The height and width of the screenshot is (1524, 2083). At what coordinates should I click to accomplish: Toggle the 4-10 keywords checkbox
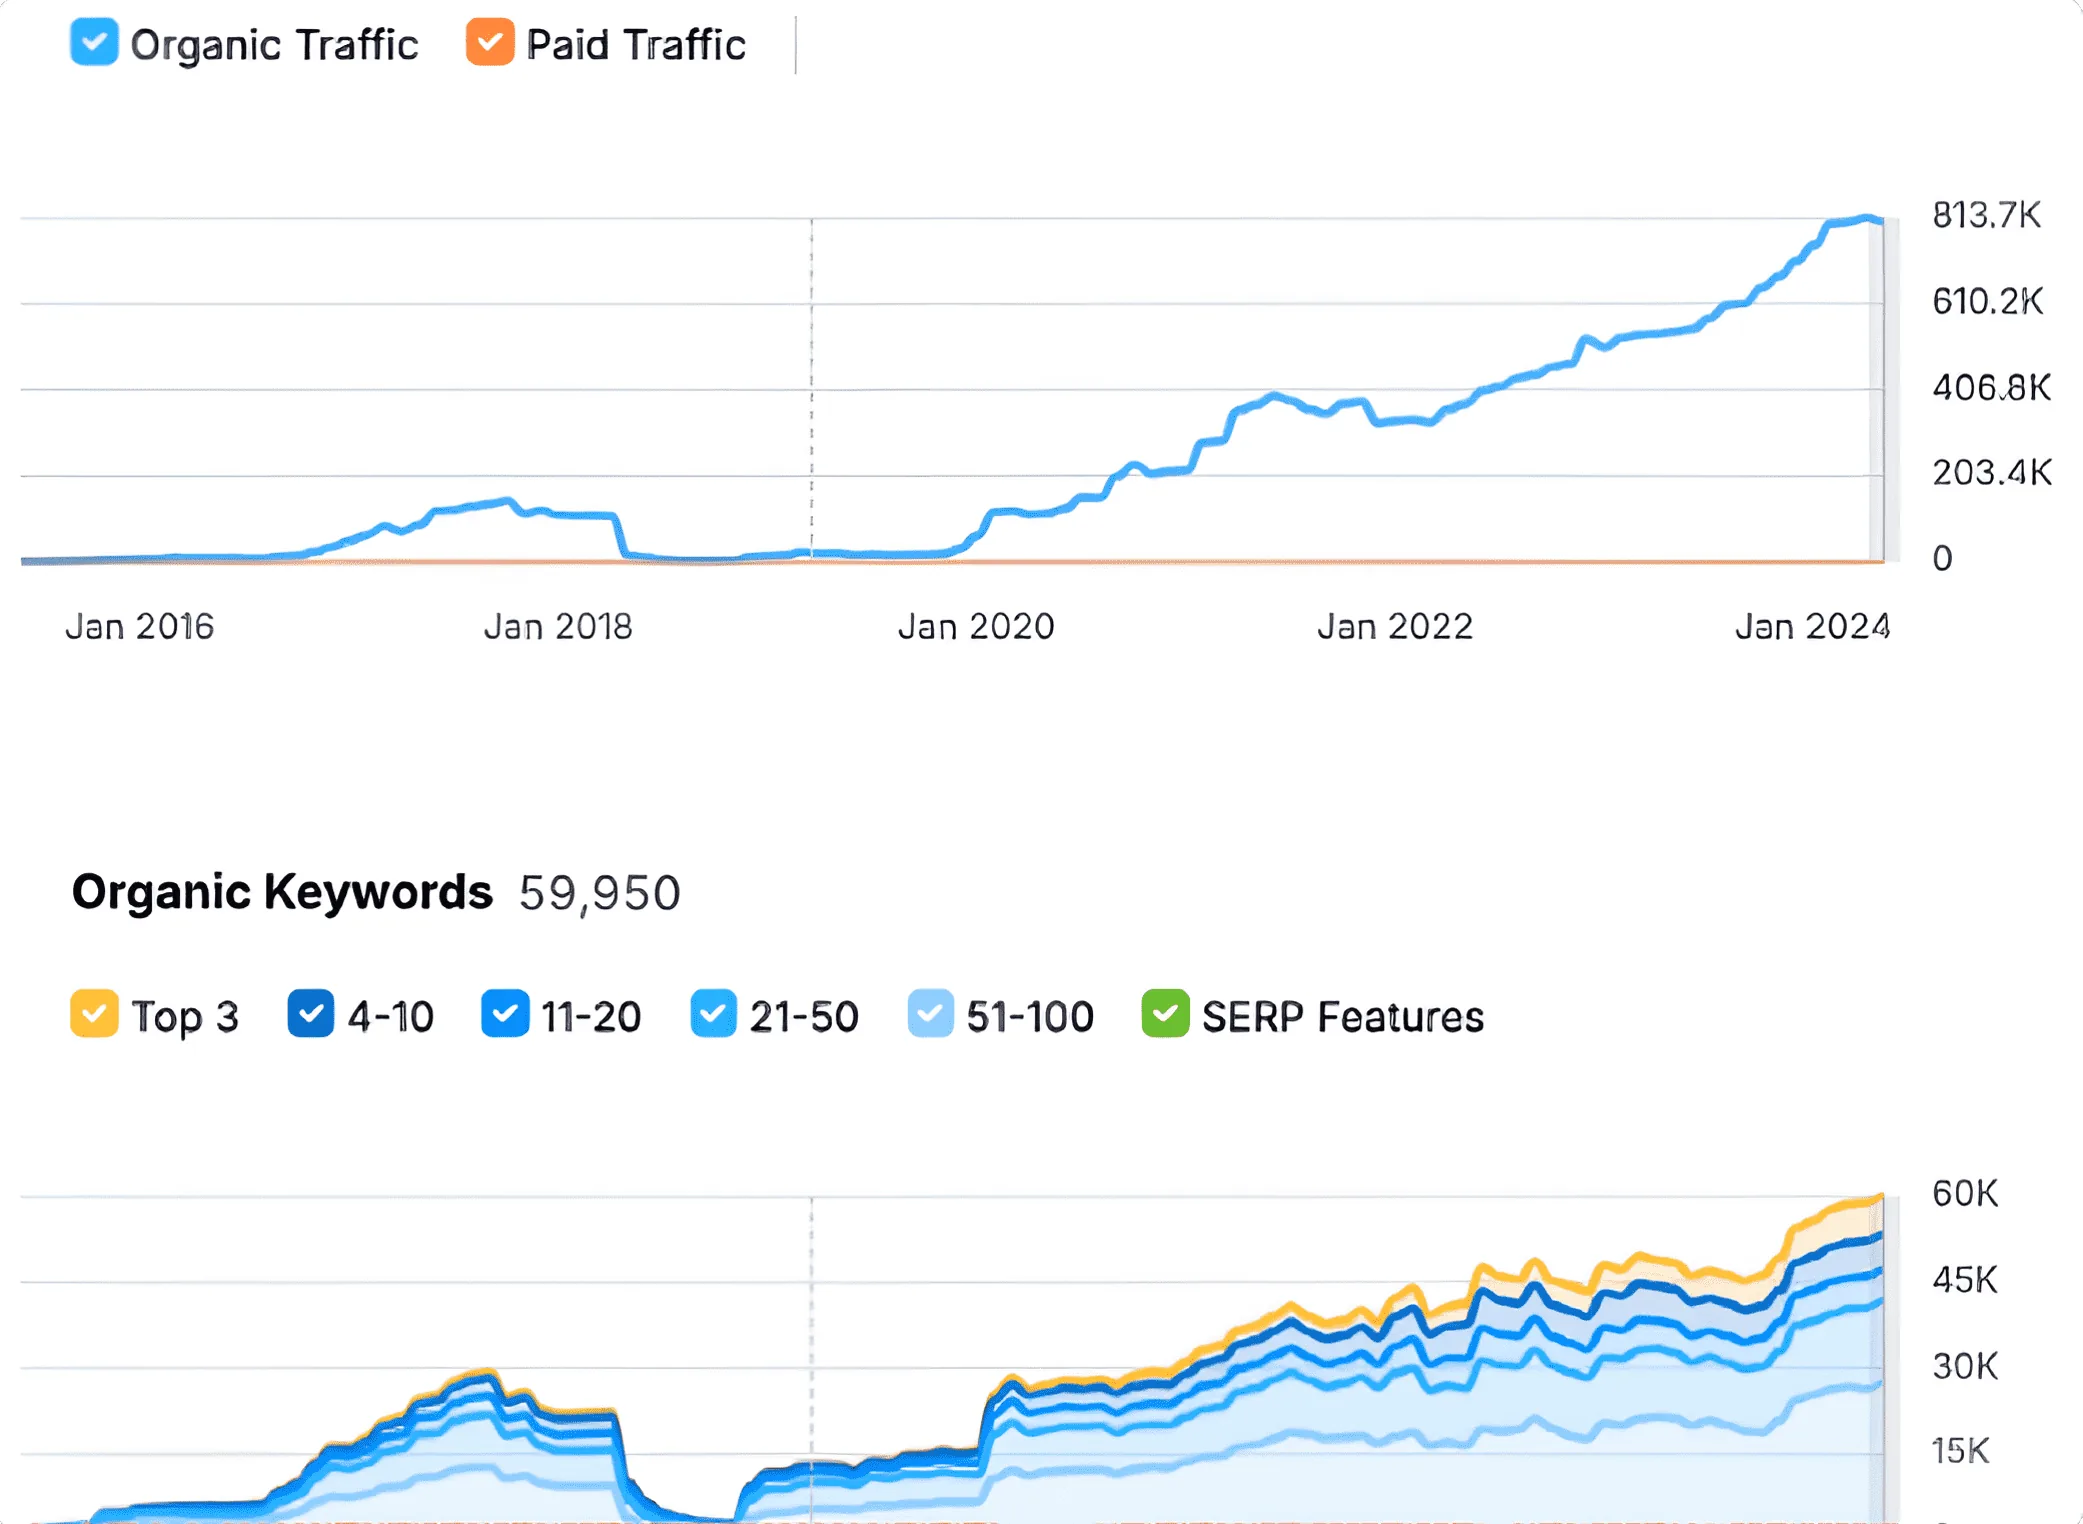click(310, 1014)
